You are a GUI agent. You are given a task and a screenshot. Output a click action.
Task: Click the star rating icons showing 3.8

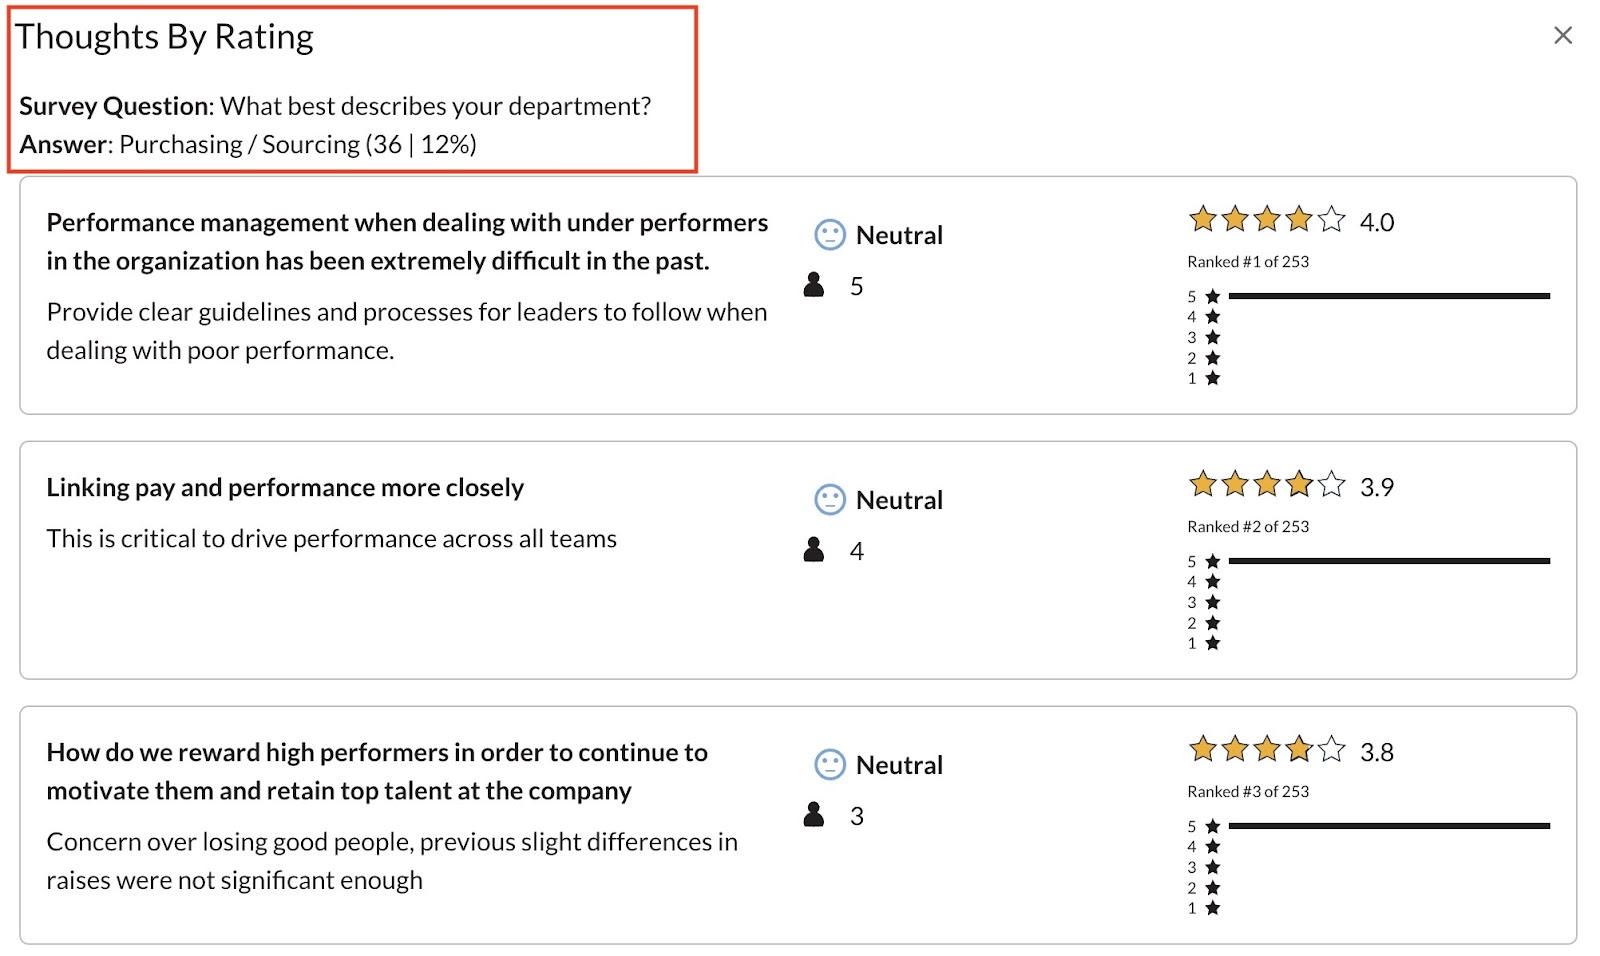coord(1267,749)
